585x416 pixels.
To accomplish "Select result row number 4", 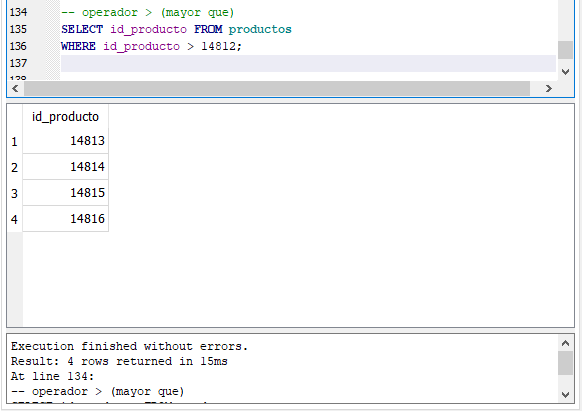I will [15, 219].
